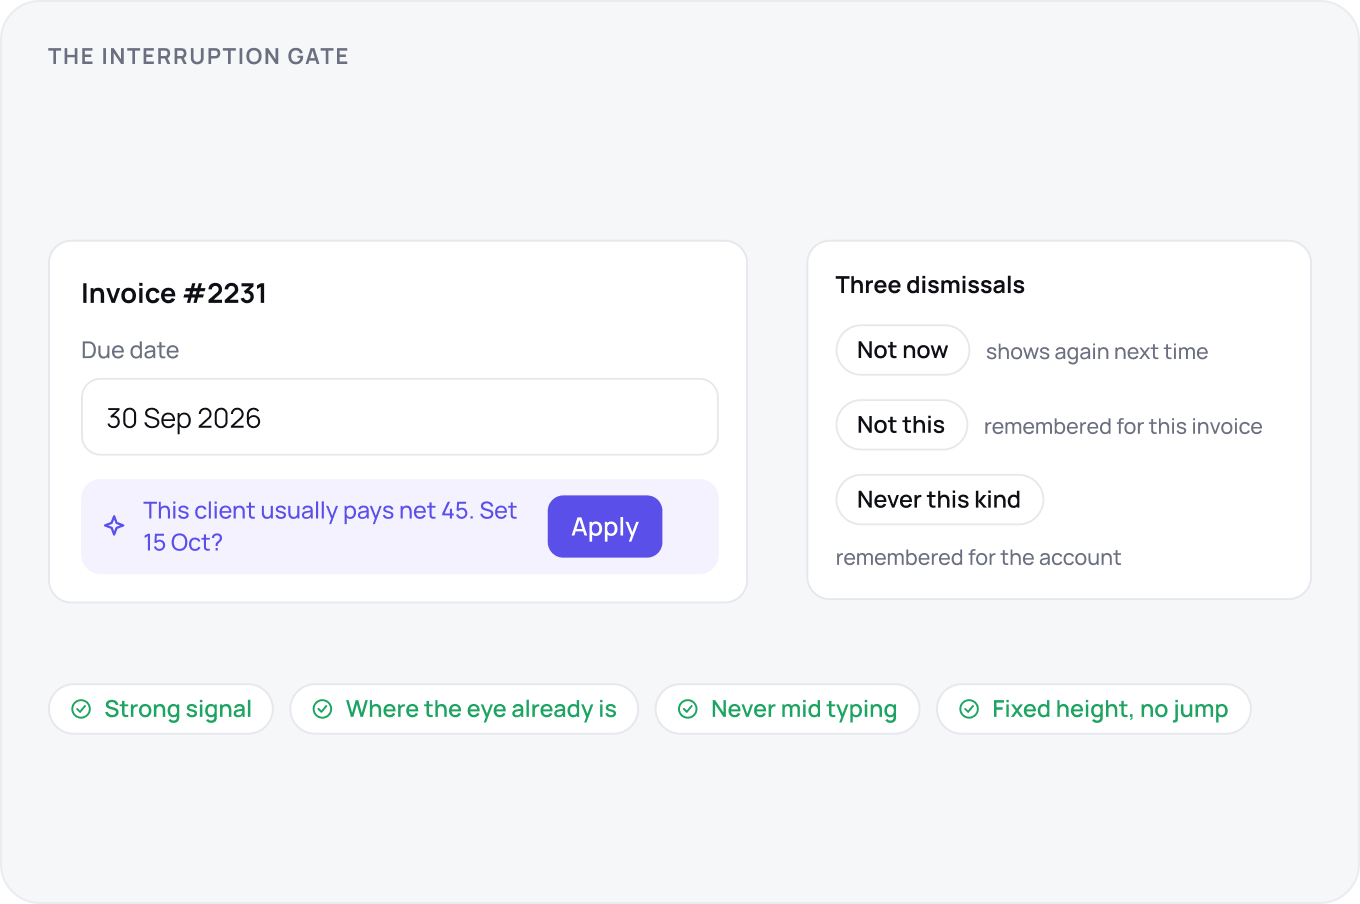Viewport: 1360px width, 904px height.
Task: Dismiss with the Not now pill
Action: (x=902, y=350)
